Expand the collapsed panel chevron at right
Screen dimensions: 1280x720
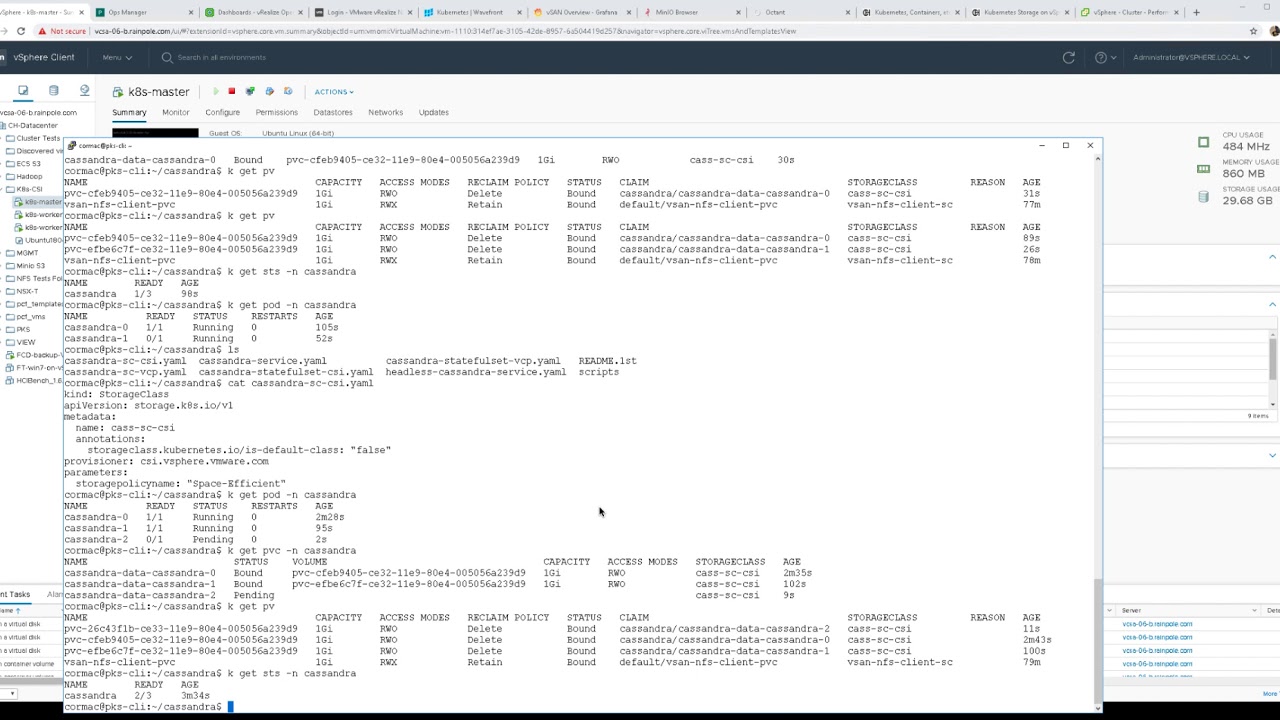pos(1272,455)
